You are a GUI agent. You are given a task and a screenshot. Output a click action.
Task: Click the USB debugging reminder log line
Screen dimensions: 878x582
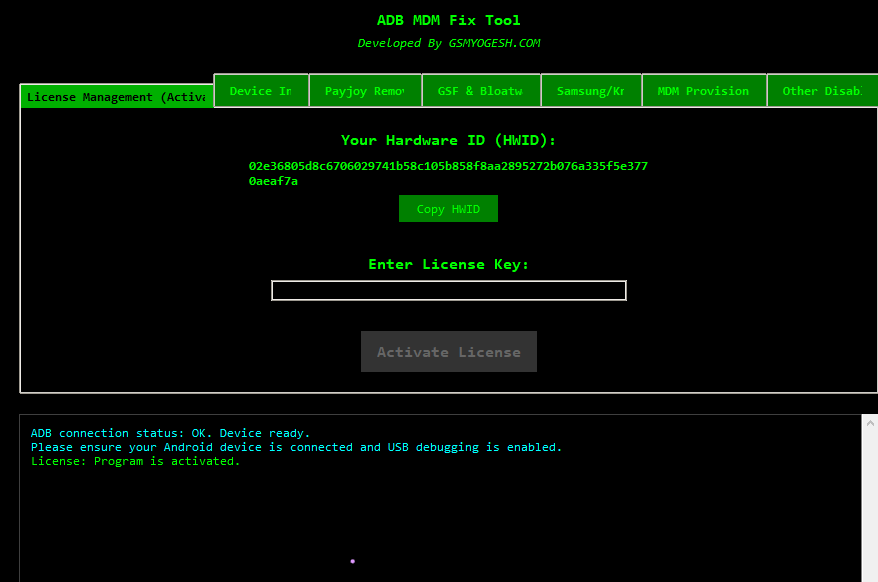[296, 447]
